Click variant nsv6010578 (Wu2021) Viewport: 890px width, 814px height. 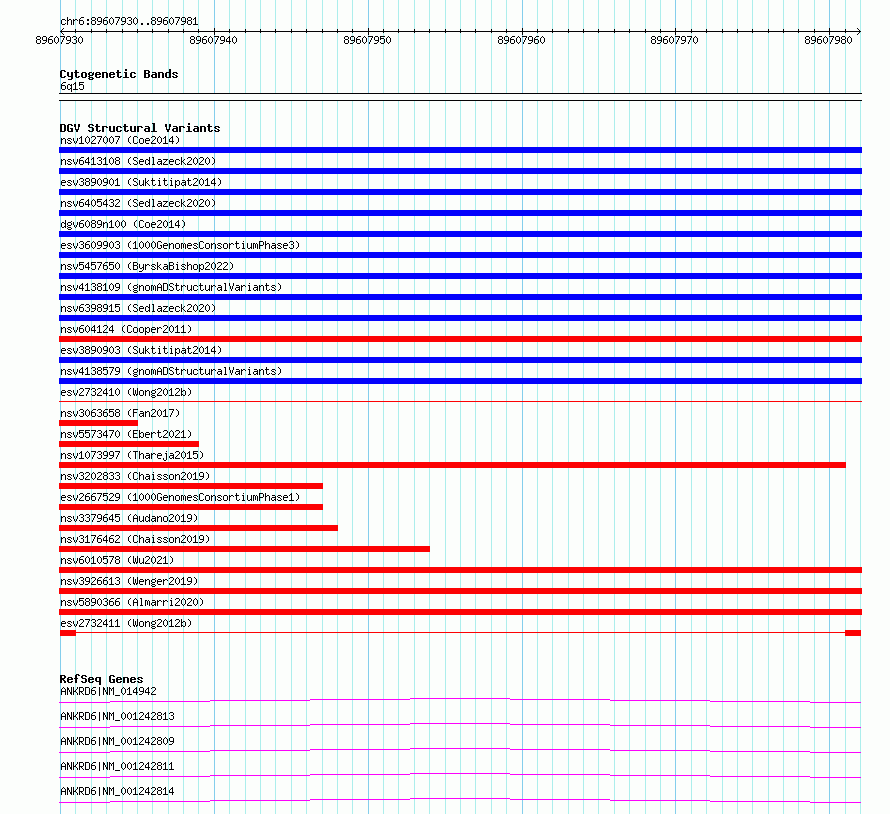[117, 560]
